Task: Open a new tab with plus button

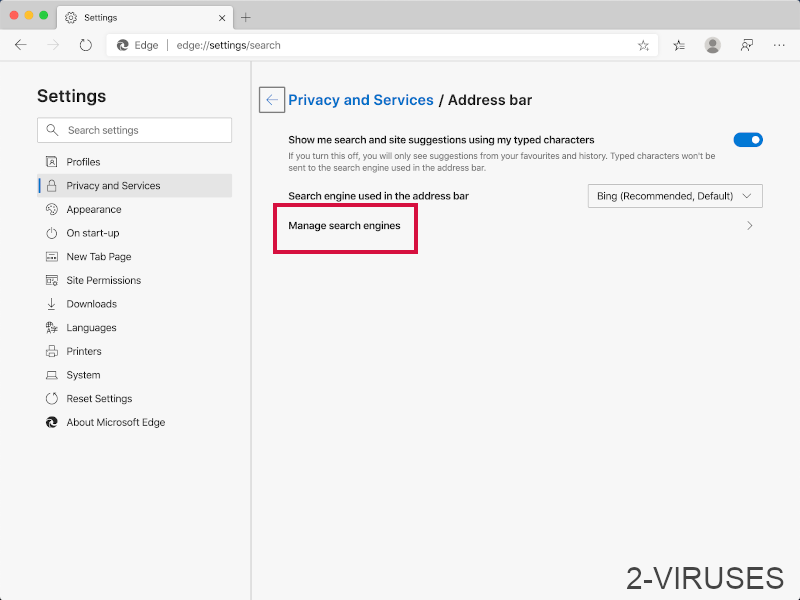Action: pyautogui.click(x=245, y=17)
